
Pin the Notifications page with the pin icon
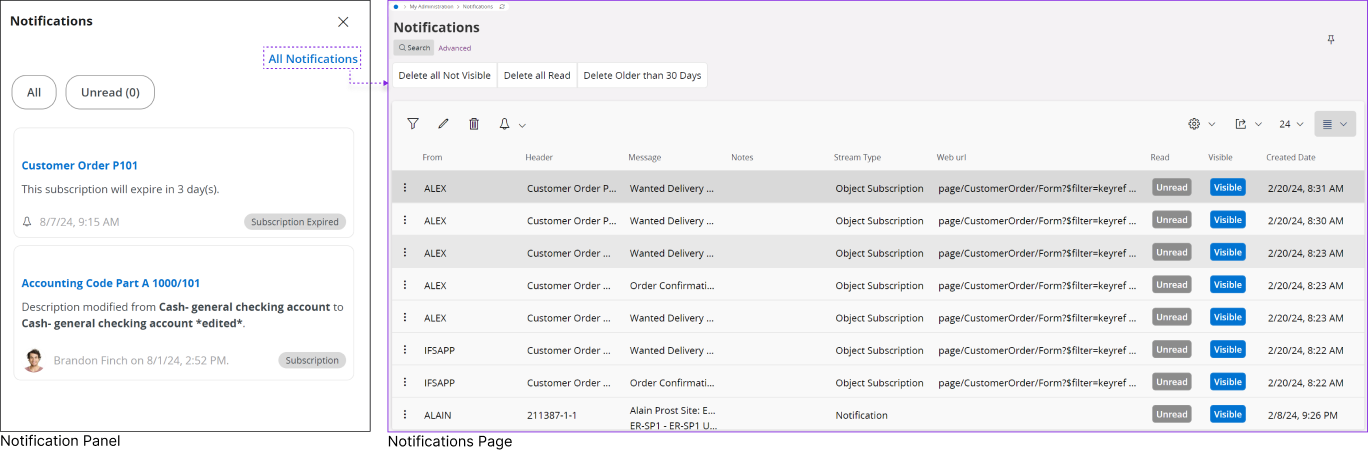(1330, 40)
